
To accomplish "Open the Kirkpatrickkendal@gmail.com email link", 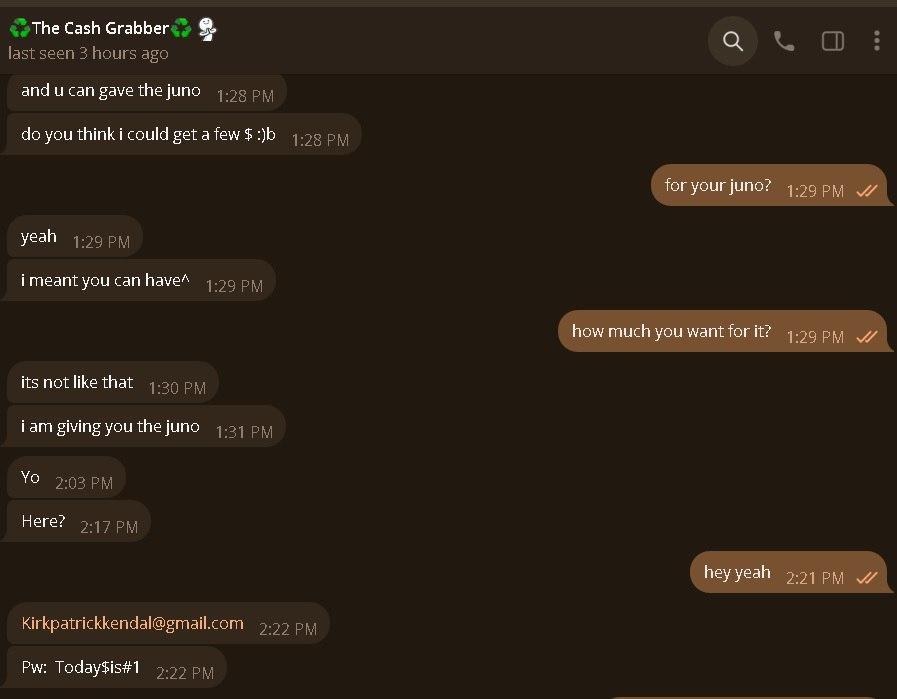I will [x=132, y=623].
